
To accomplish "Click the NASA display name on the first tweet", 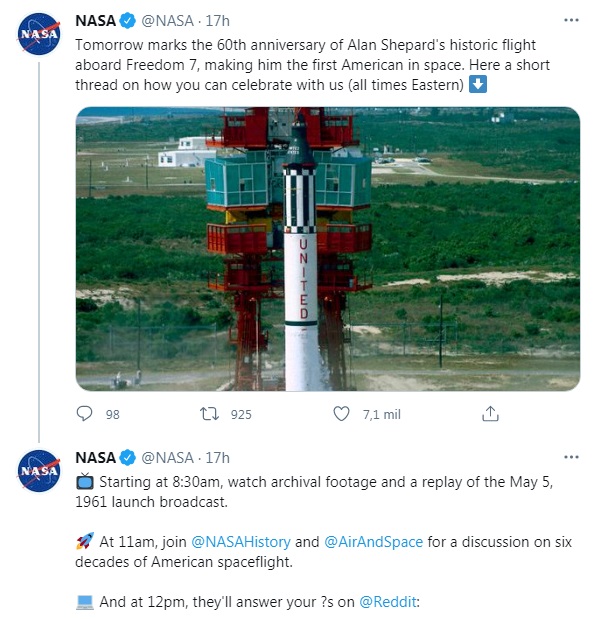I will [96, 21].
